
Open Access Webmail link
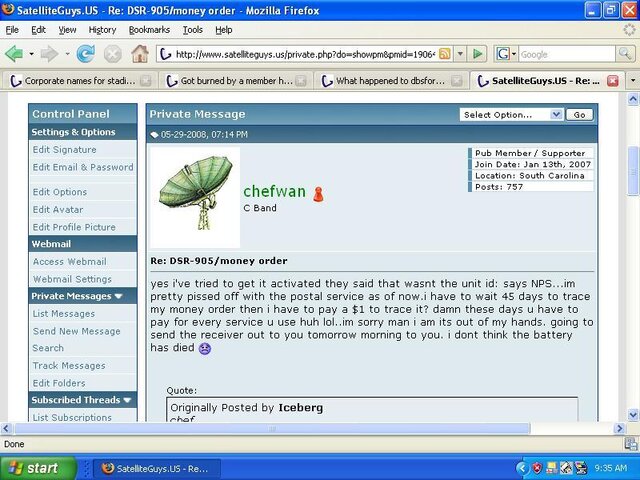(70, 262)
